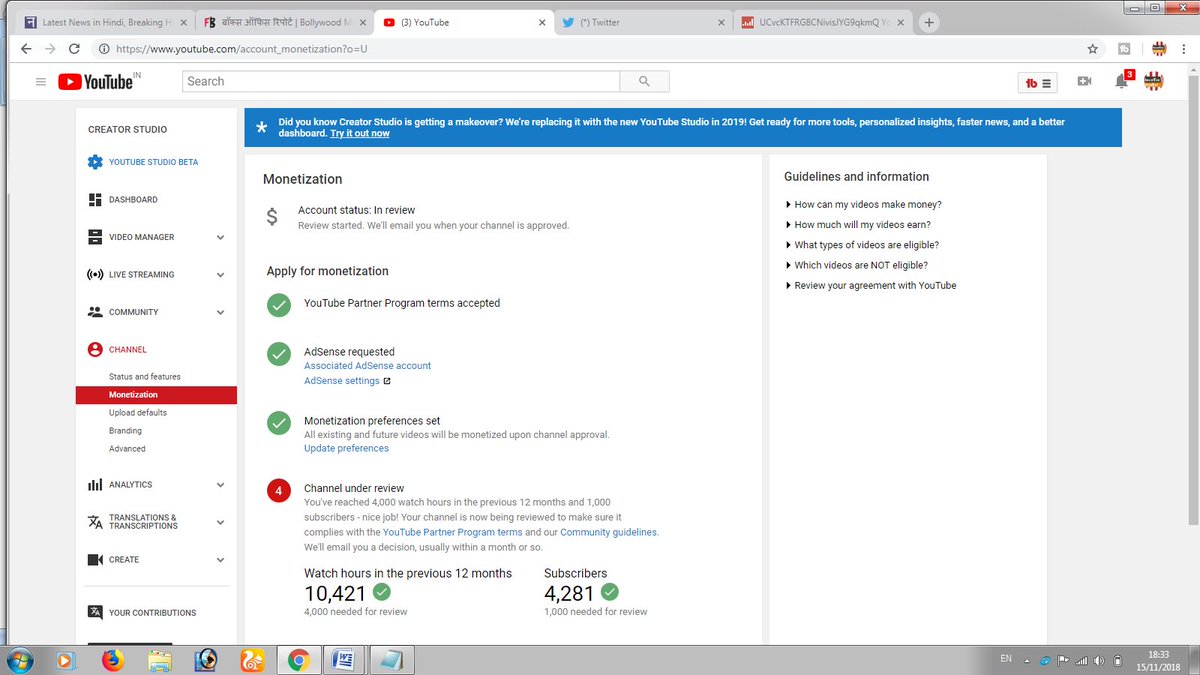This screenshot has height=675, width=1200.
Task: Click the Create camera icon
Action: click(x=95, y=560)
